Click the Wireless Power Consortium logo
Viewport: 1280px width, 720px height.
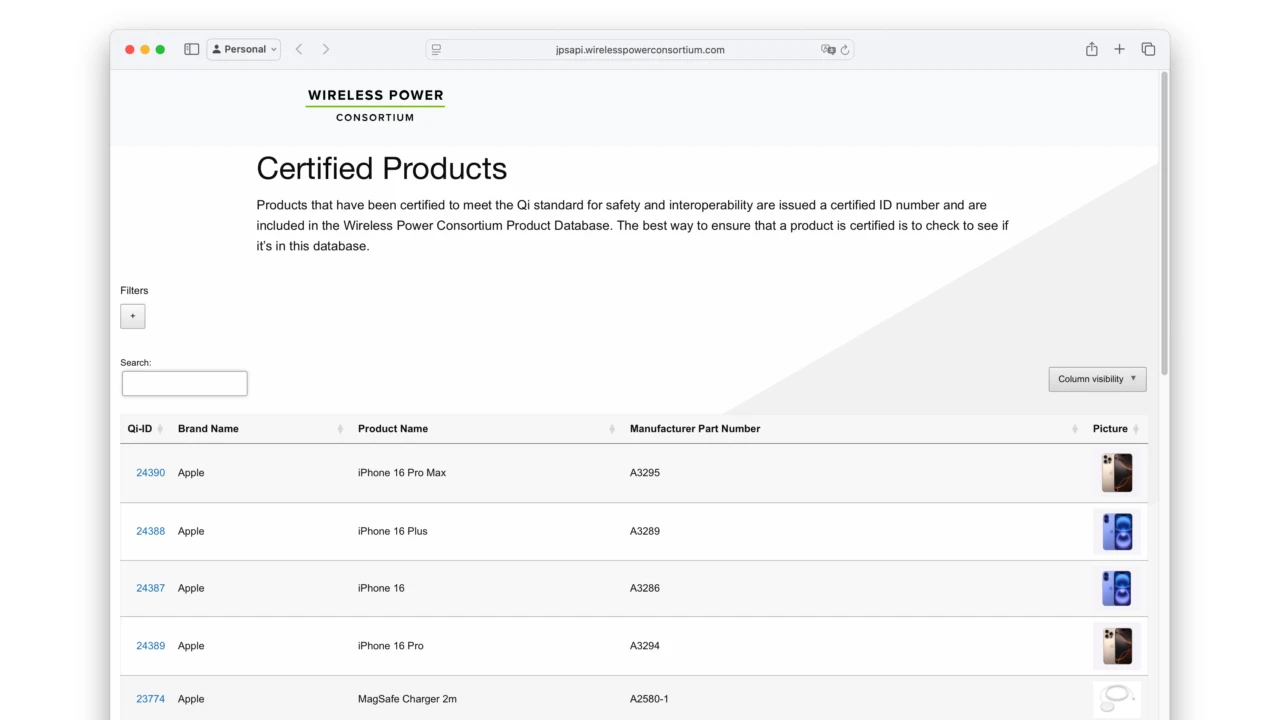375,105
